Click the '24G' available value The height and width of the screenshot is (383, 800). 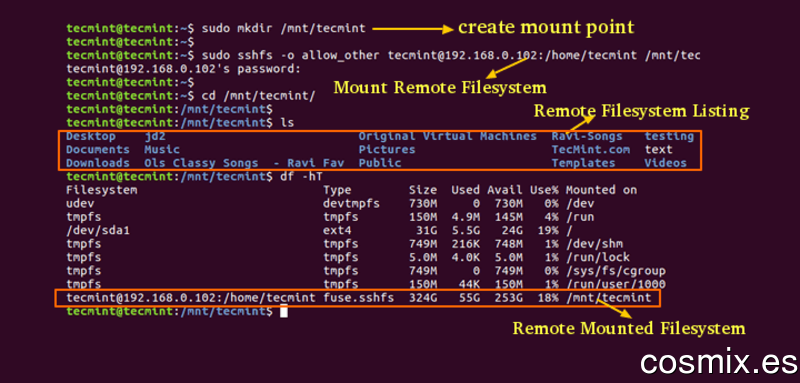coord(512,231)
